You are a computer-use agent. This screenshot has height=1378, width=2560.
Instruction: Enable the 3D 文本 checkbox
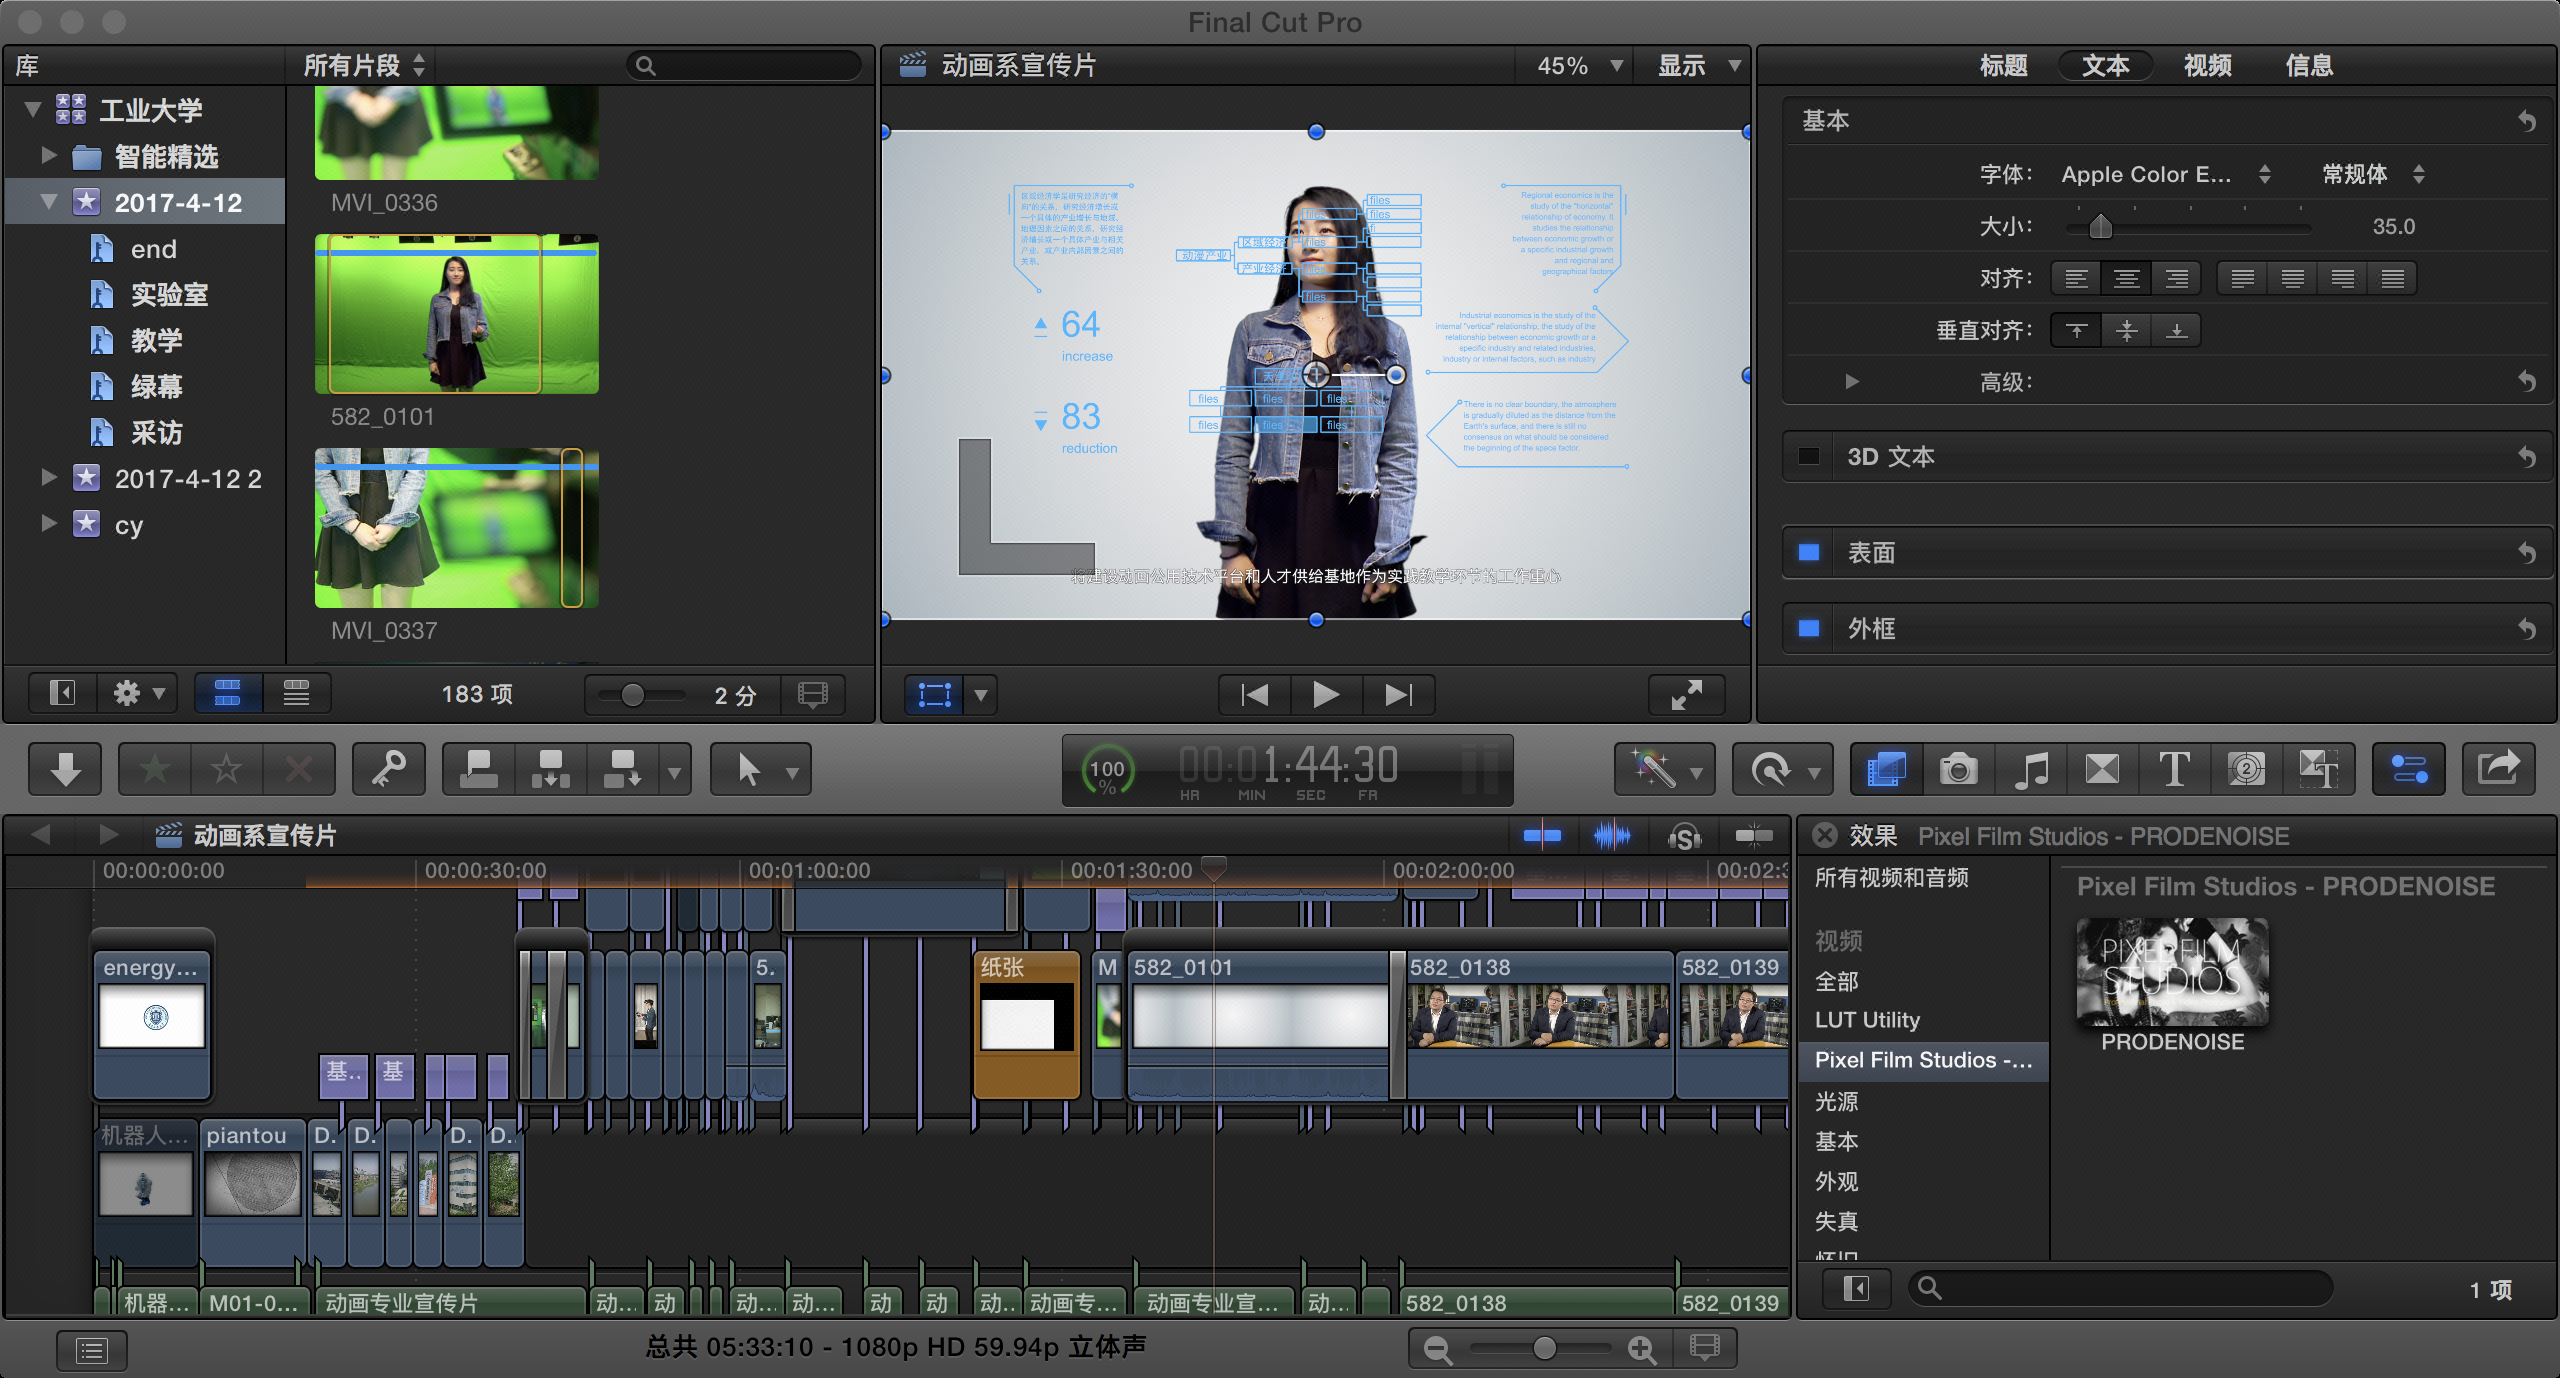pyautogui.click(x=1809, y=457)
